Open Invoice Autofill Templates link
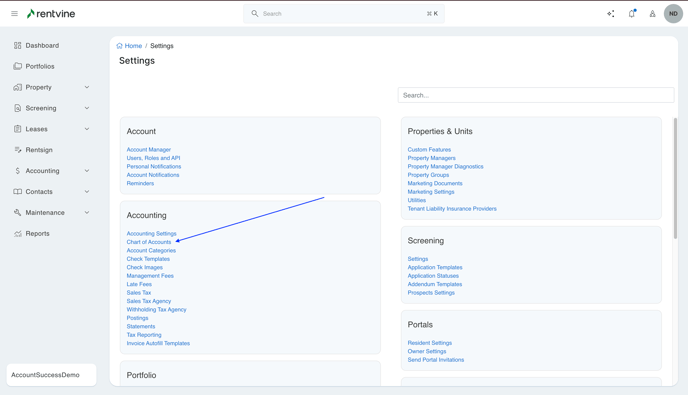The height and width of the screenshot is (395, 688). click(158, 343)
